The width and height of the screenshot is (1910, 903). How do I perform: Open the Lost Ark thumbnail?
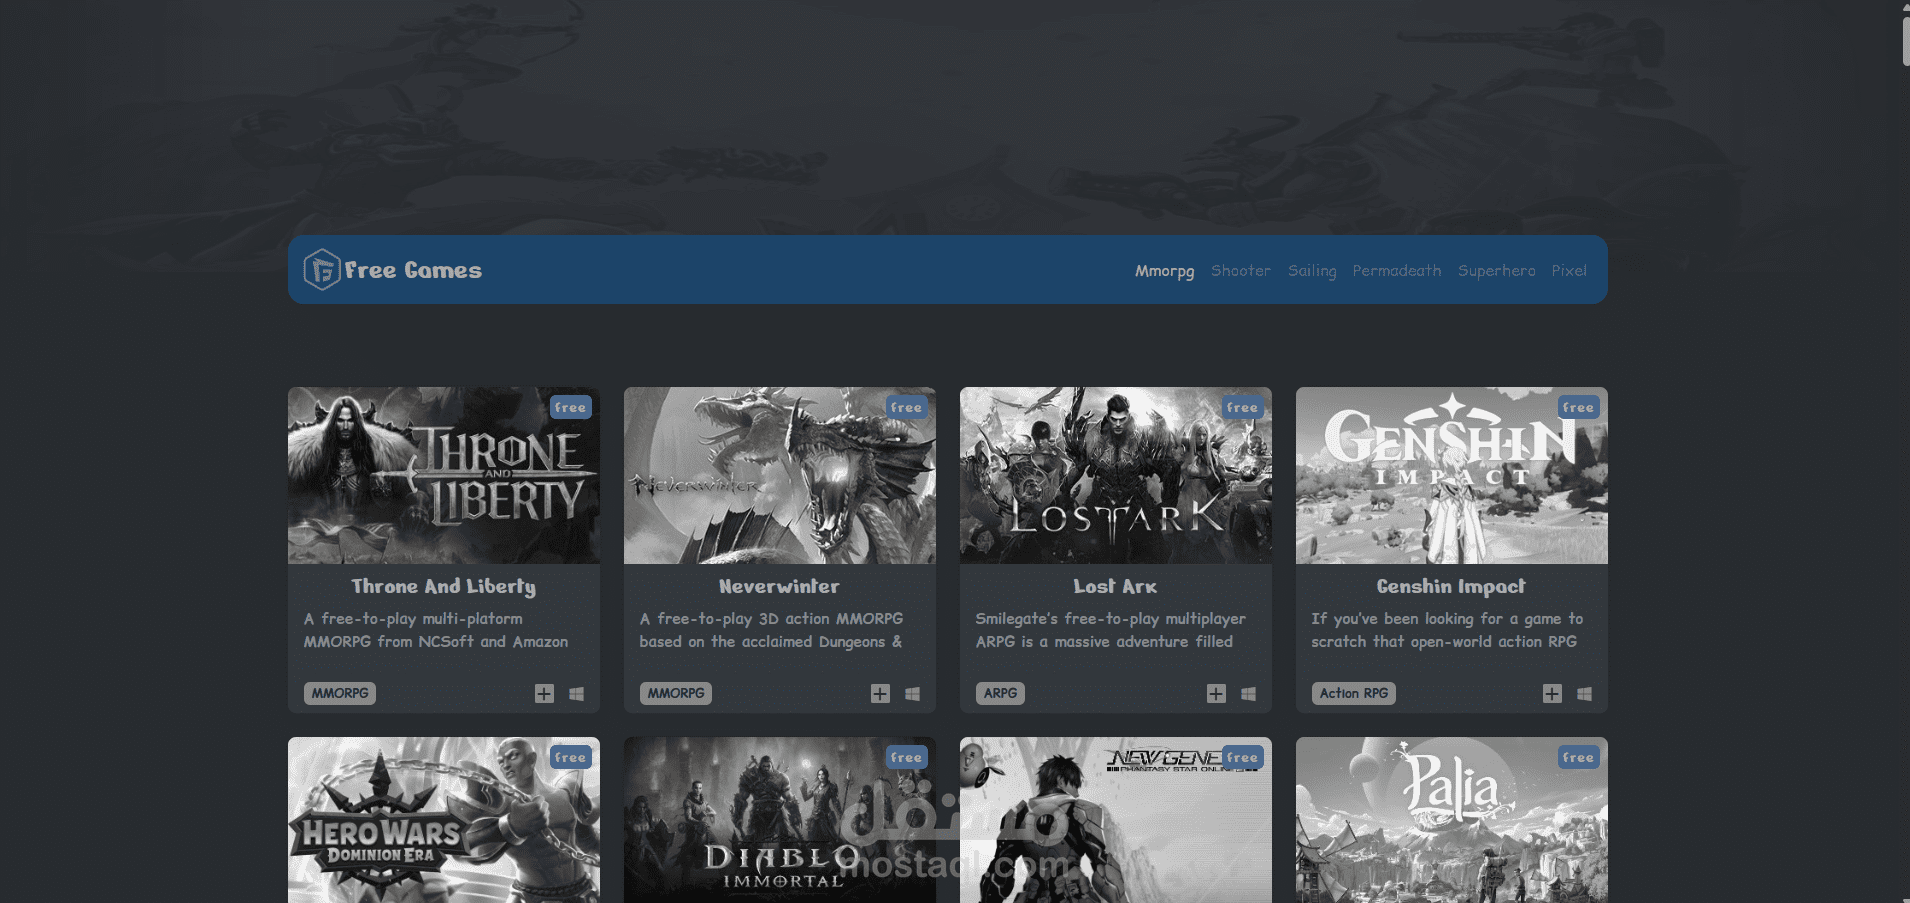[1116, 476]
